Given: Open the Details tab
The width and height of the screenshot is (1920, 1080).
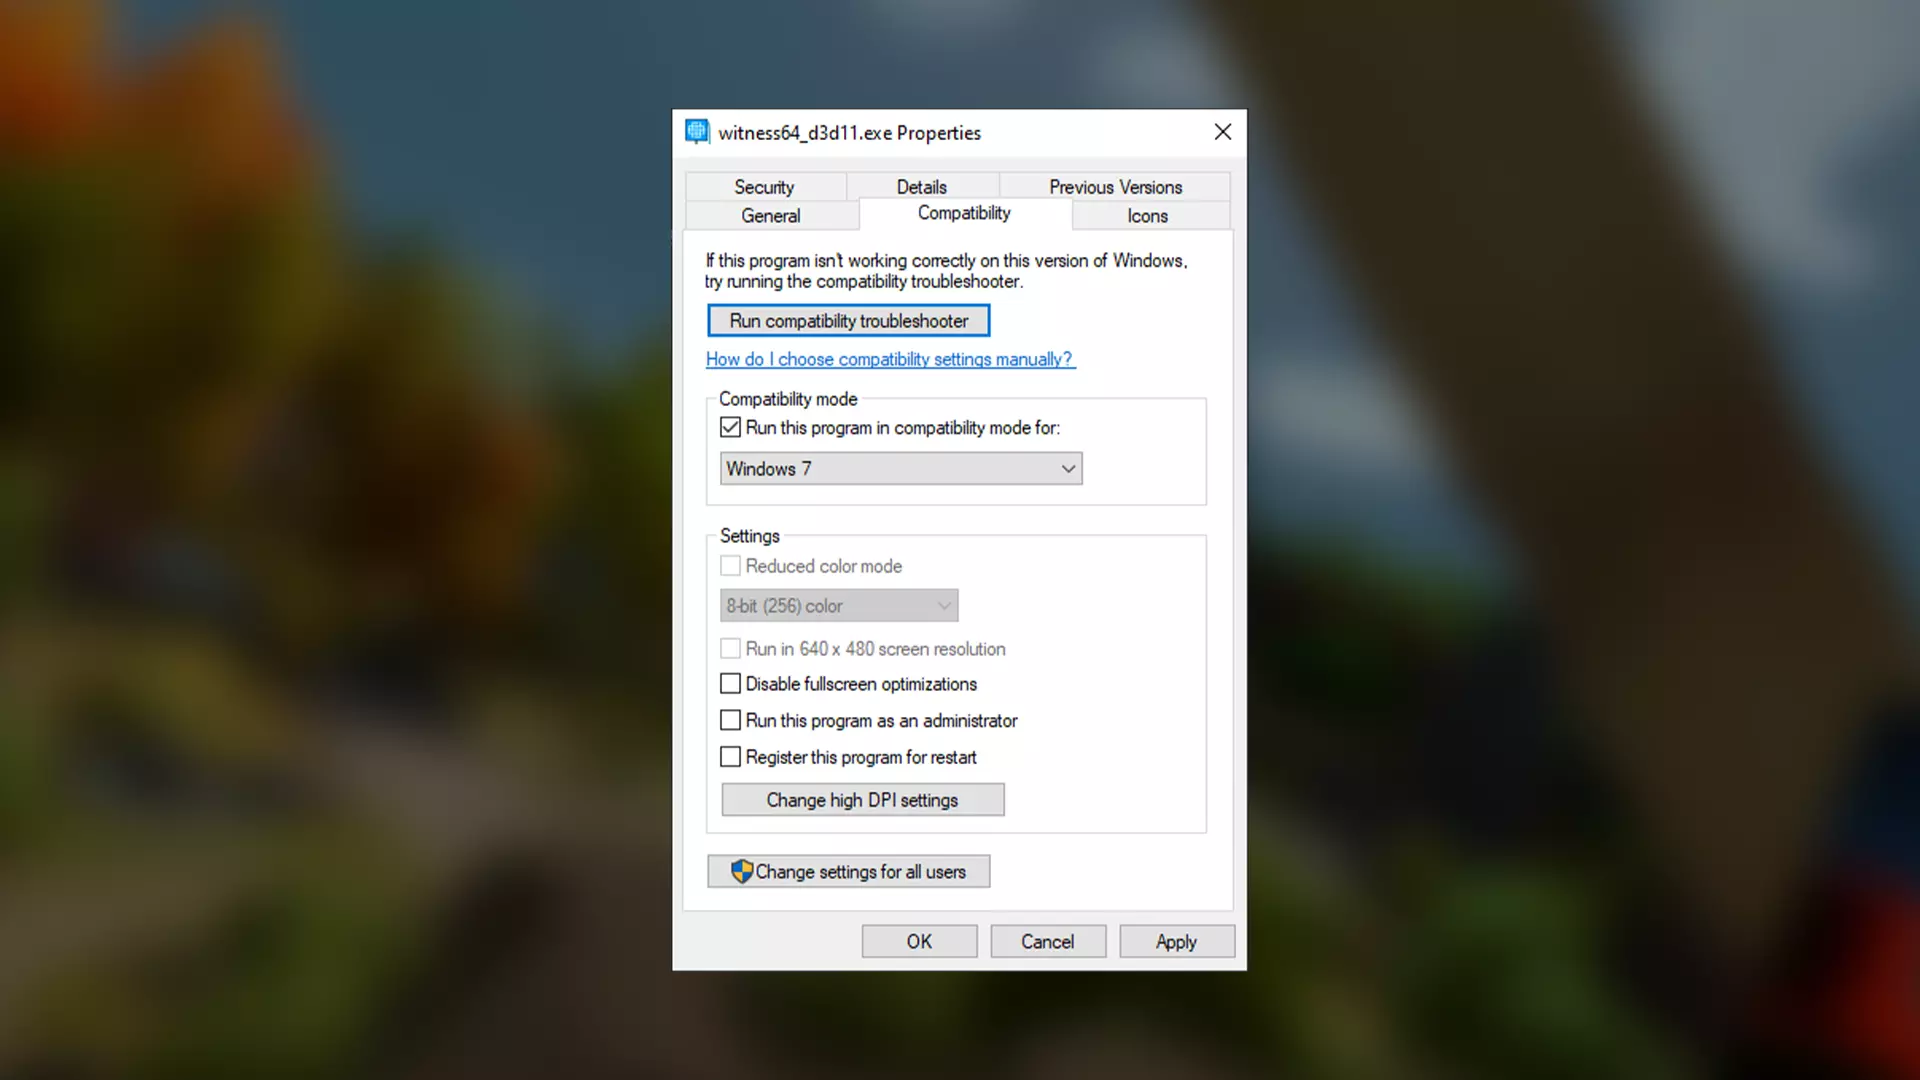Looking at the screenshot, I should pyautogui.click(x=921, y=187).
